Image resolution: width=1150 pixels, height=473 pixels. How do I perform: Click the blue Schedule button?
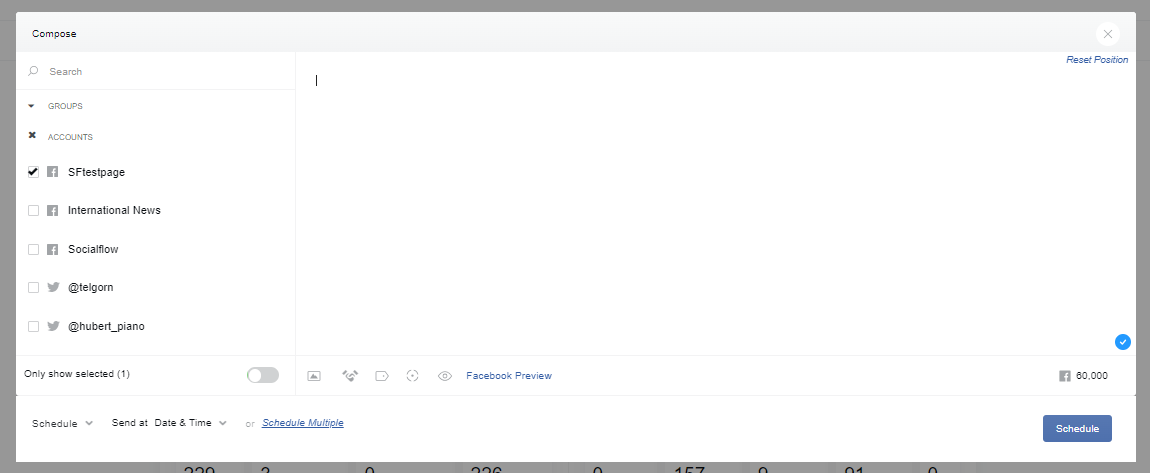tap(1077, 428)
